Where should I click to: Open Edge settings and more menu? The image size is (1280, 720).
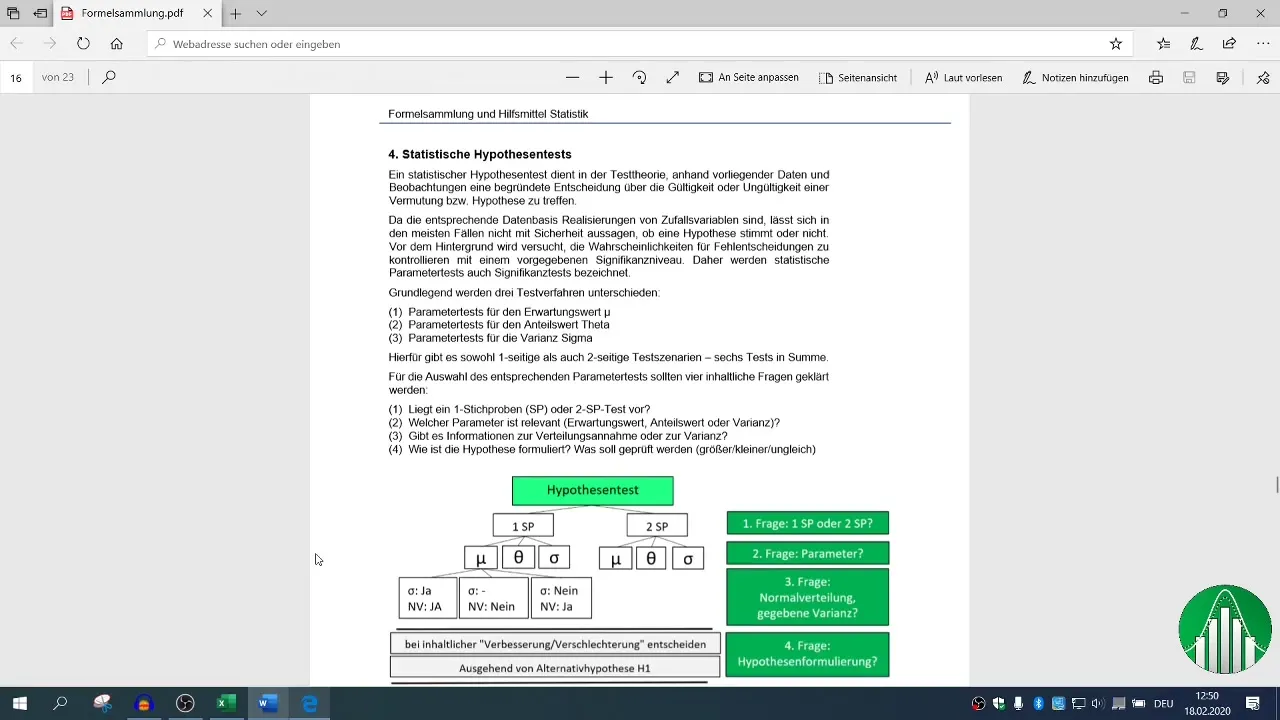[1262, 44]
